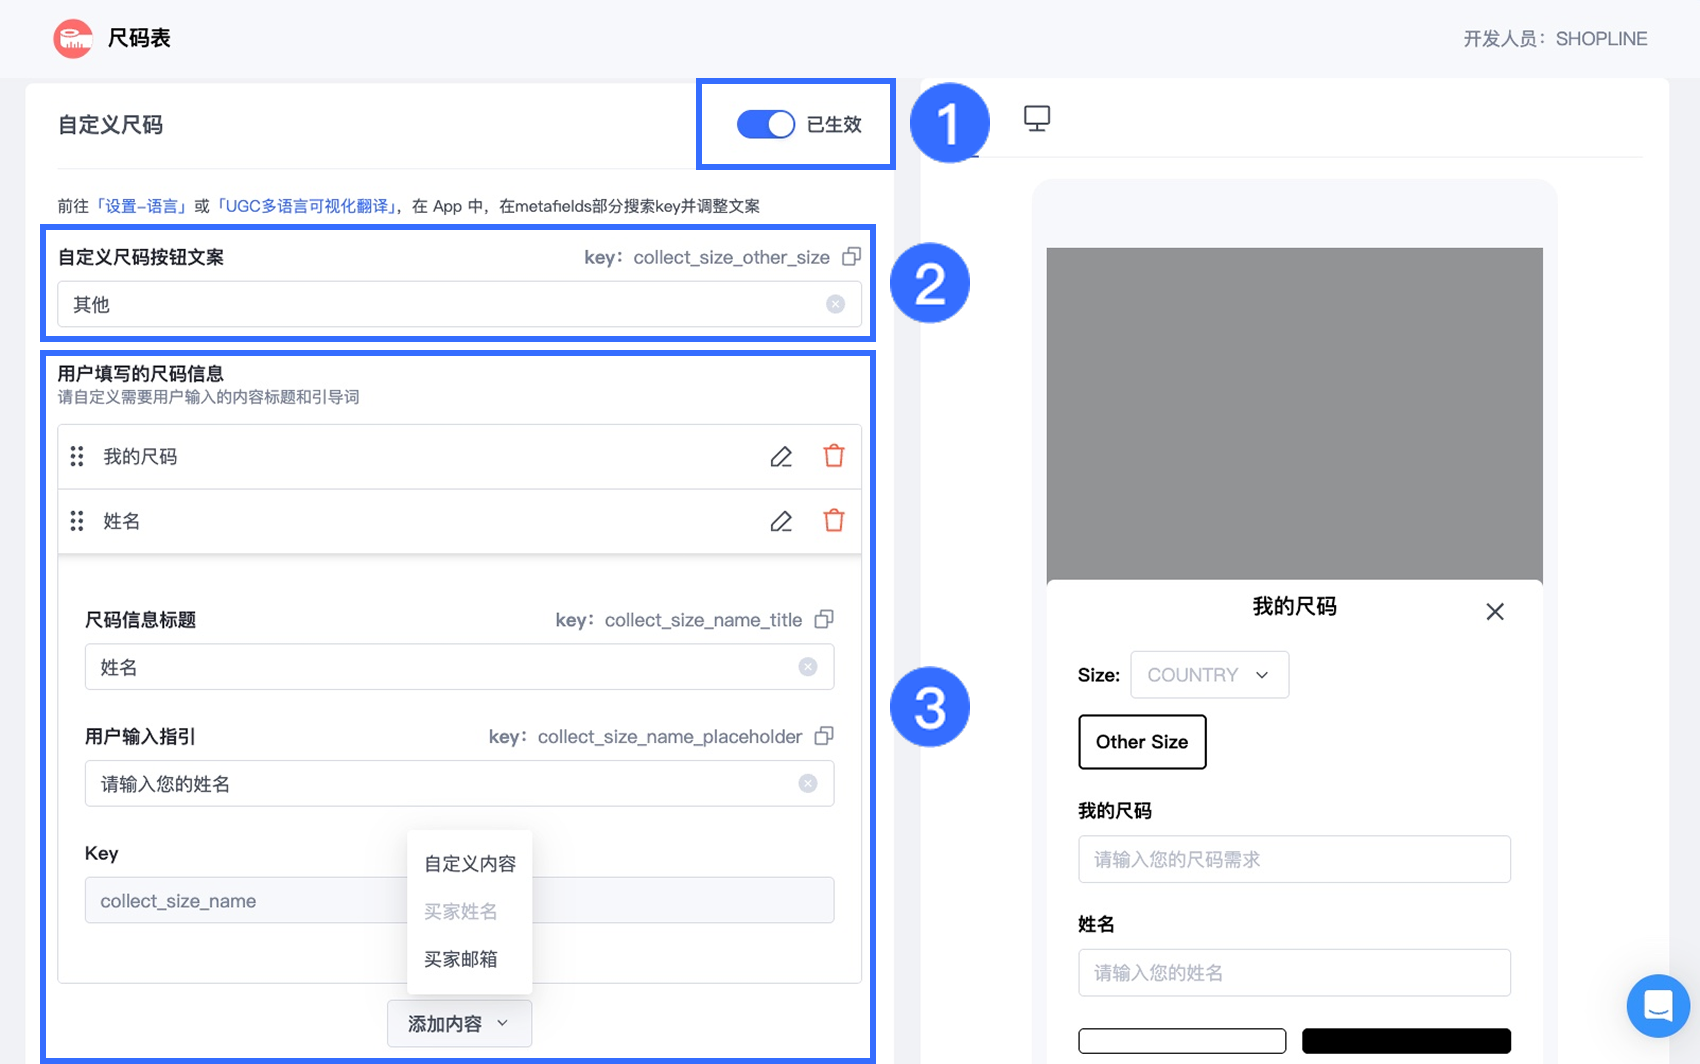Screen dimensions: 1700x1064
Task: Click the collect_size_name Key field
Action: (x=459, y=900)
